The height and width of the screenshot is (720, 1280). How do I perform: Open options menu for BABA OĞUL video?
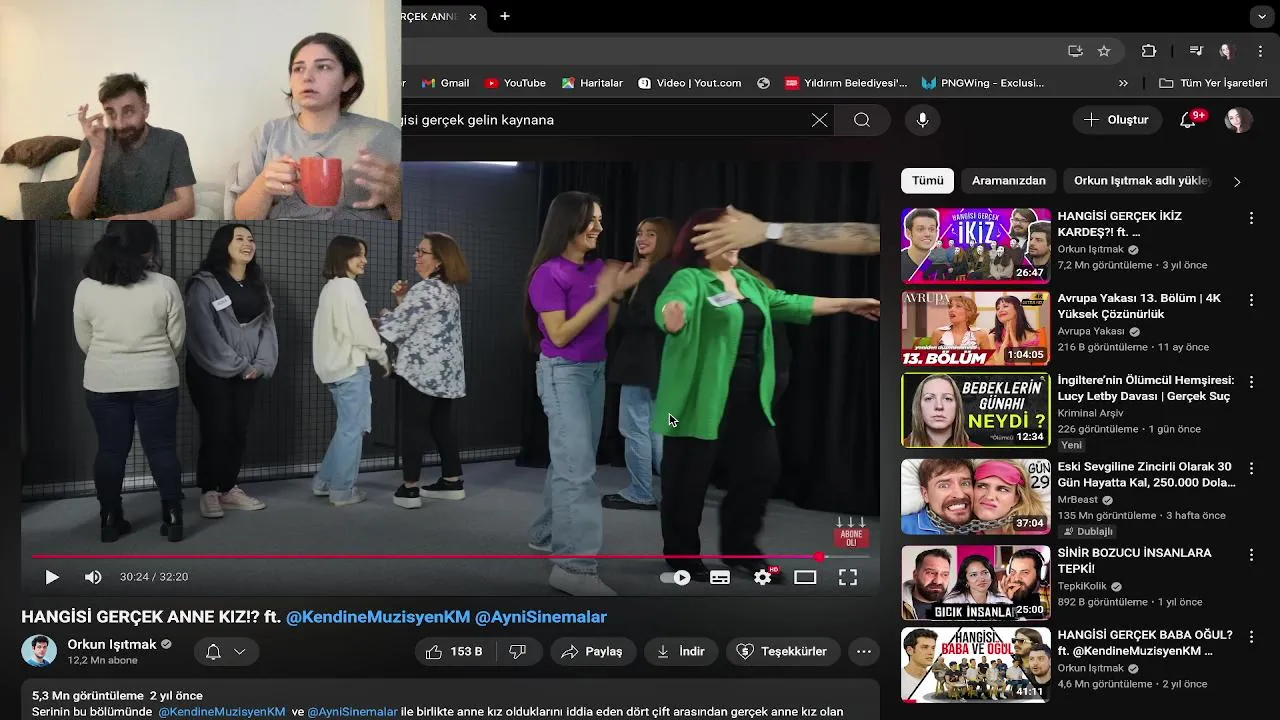pyautogui.click(x=1251, y=636)
